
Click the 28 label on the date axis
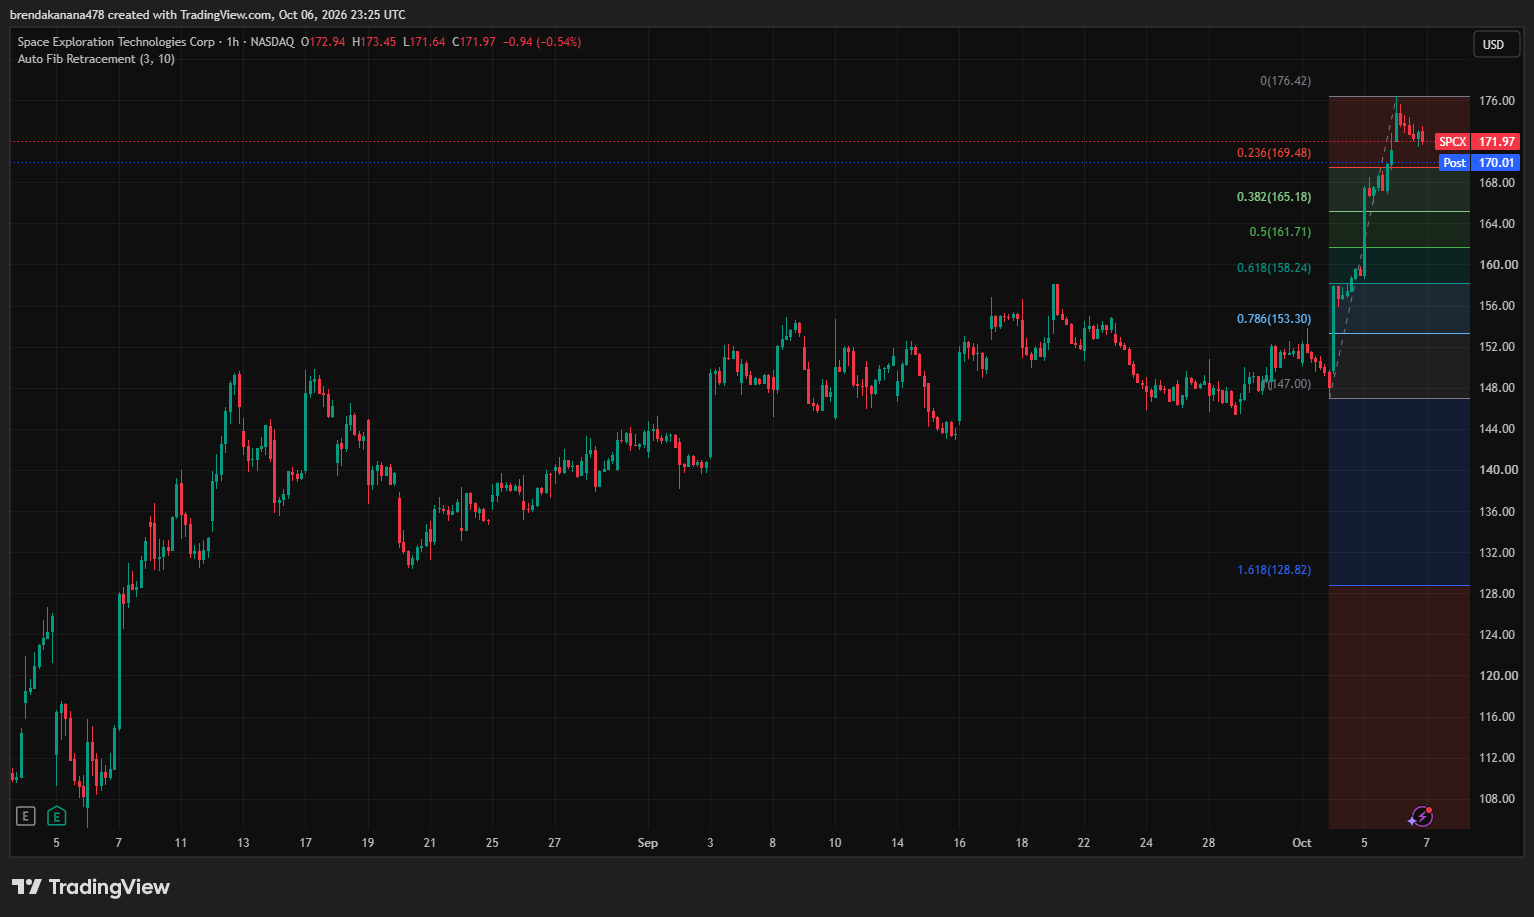pyautogui.click(x=1209, y=843)
